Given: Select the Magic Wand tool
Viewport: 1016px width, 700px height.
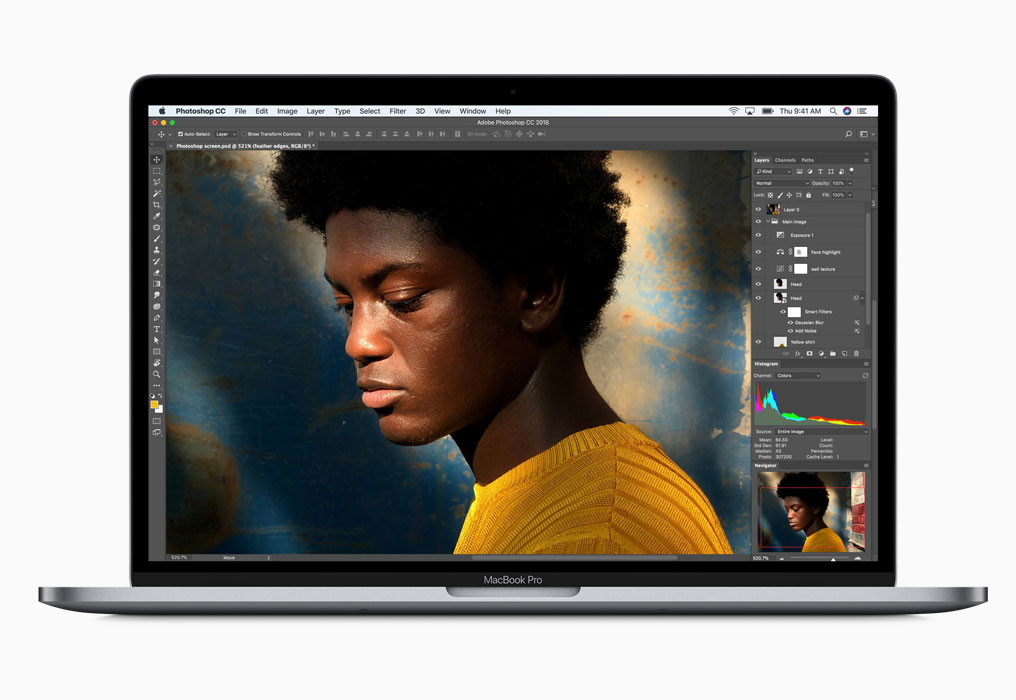Looking at the screenshot, I should tap(156, 193).
